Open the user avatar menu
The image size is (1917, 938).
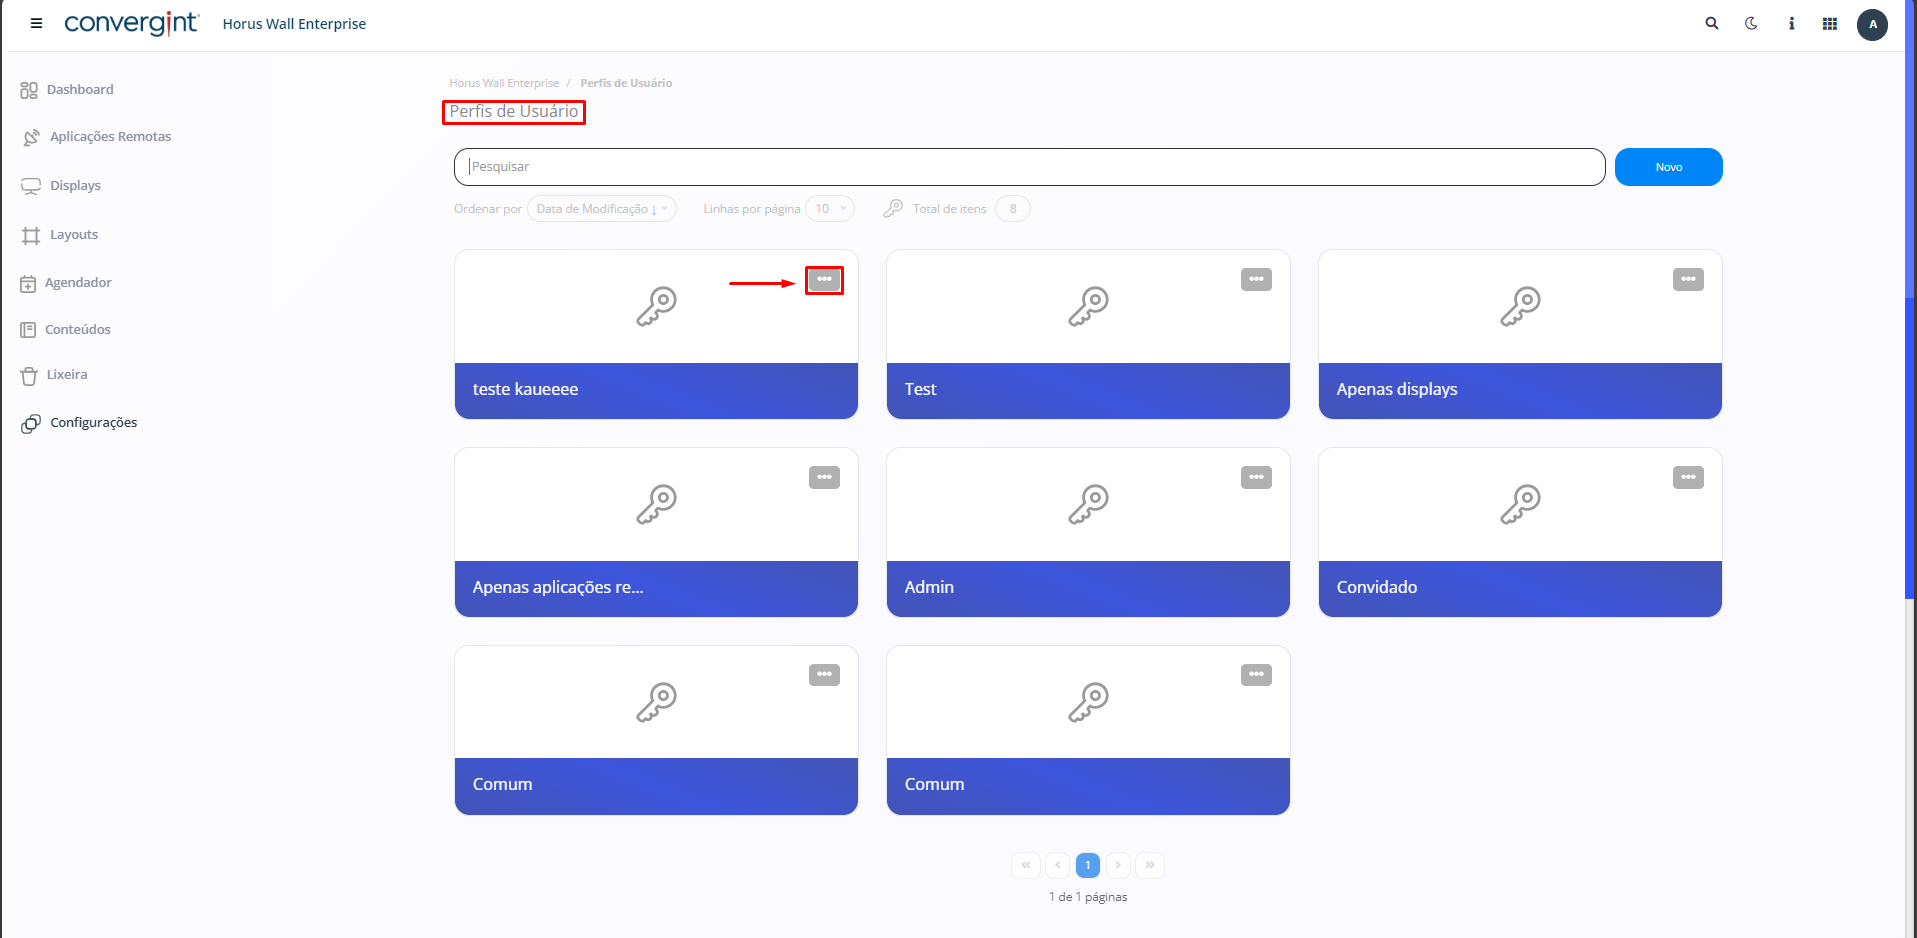pos(1872,24)
